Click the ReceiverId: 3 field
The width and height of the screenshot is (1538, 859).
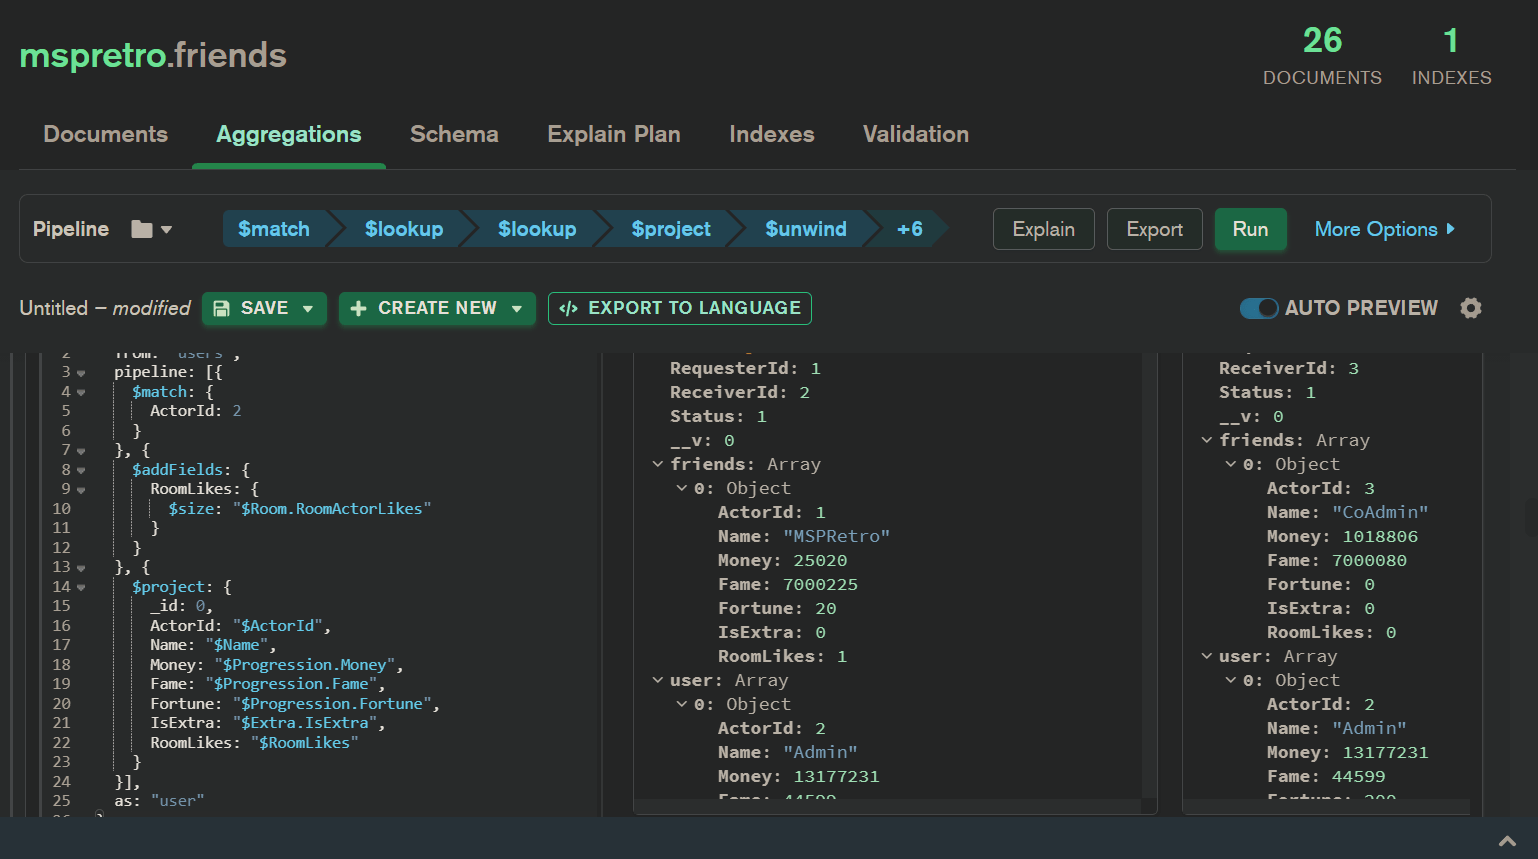tap(1289, 369)
